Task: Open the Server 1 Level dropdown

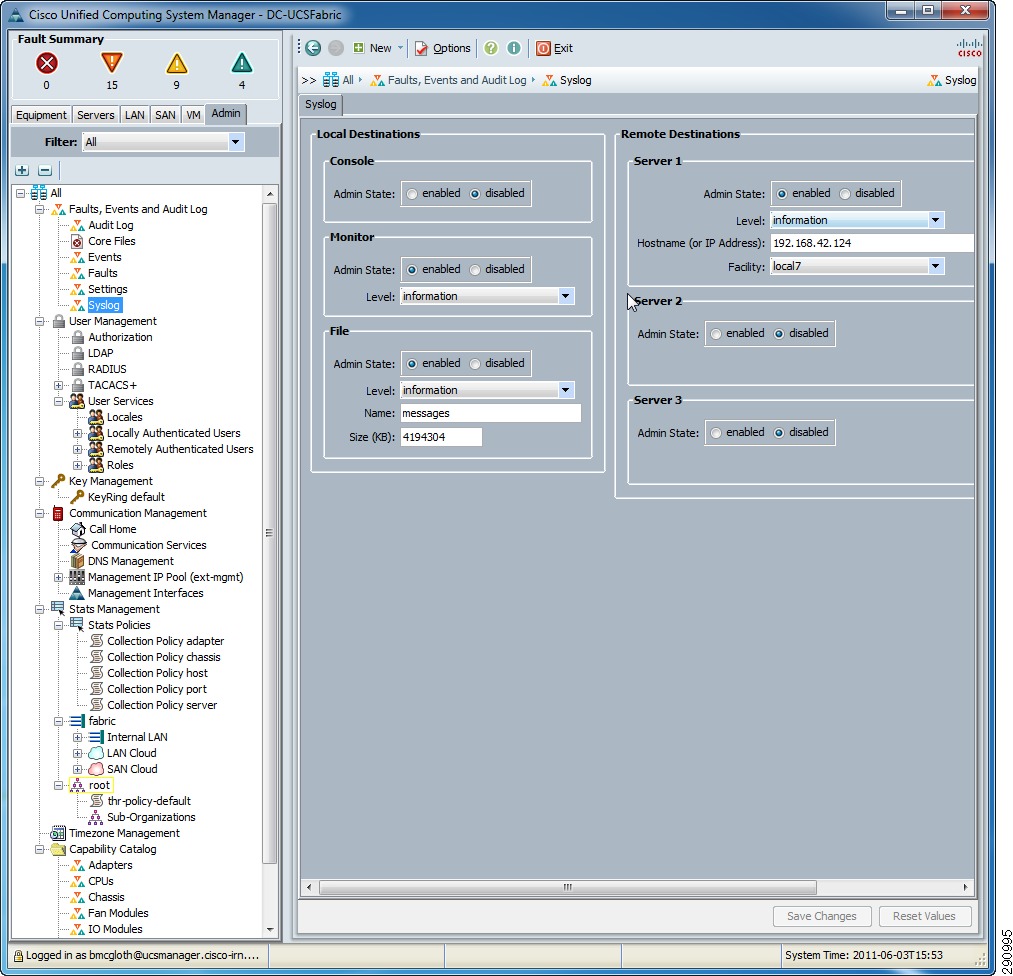Action: pyautogui.click(x=935, y=220)
